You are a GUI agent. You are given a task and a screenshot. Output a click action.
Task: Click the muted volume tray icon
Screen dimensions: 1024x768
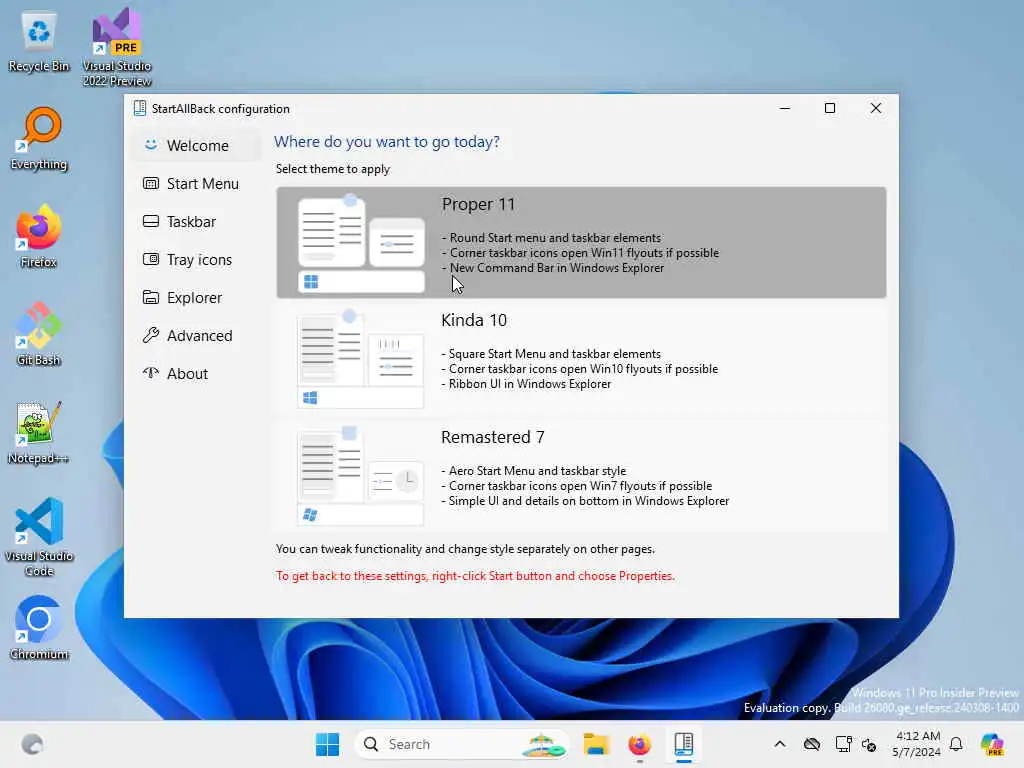click(869, 744)
